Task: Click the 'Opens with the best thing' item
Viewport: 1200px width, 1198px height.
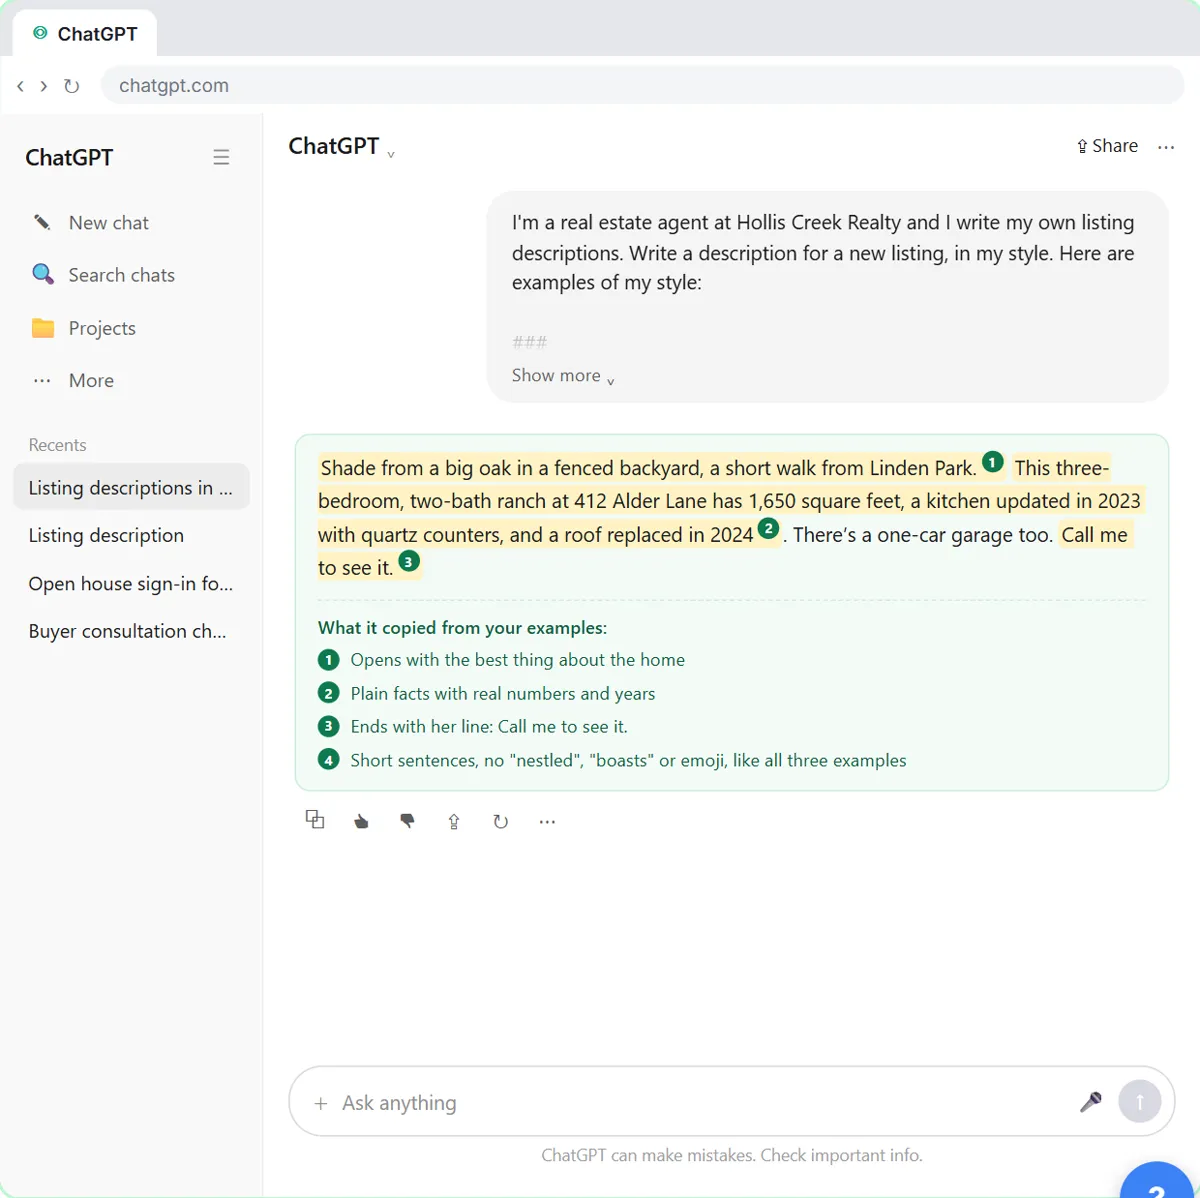Action: [517, 660]
